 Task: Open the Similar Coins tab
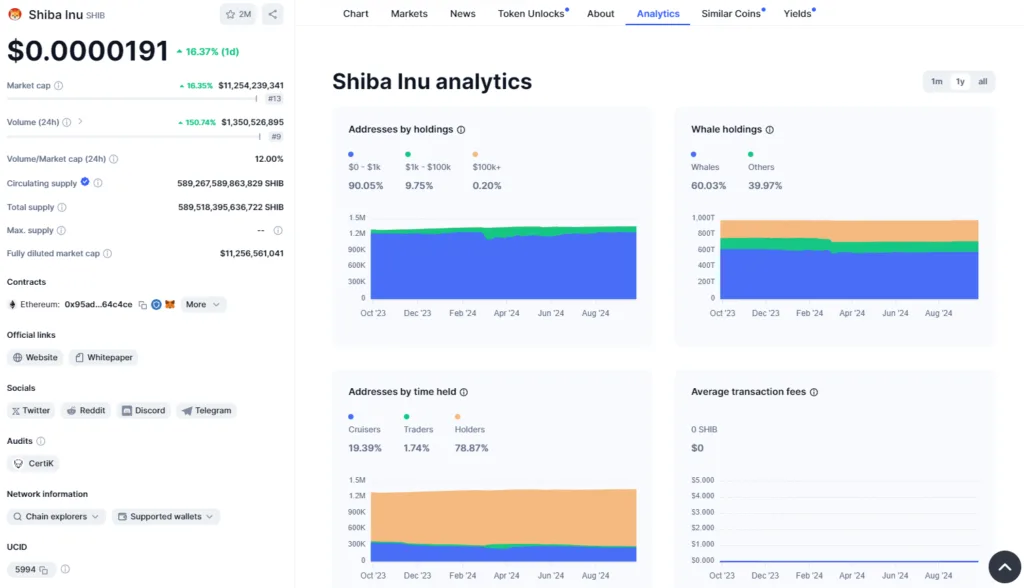click(731, 14)
